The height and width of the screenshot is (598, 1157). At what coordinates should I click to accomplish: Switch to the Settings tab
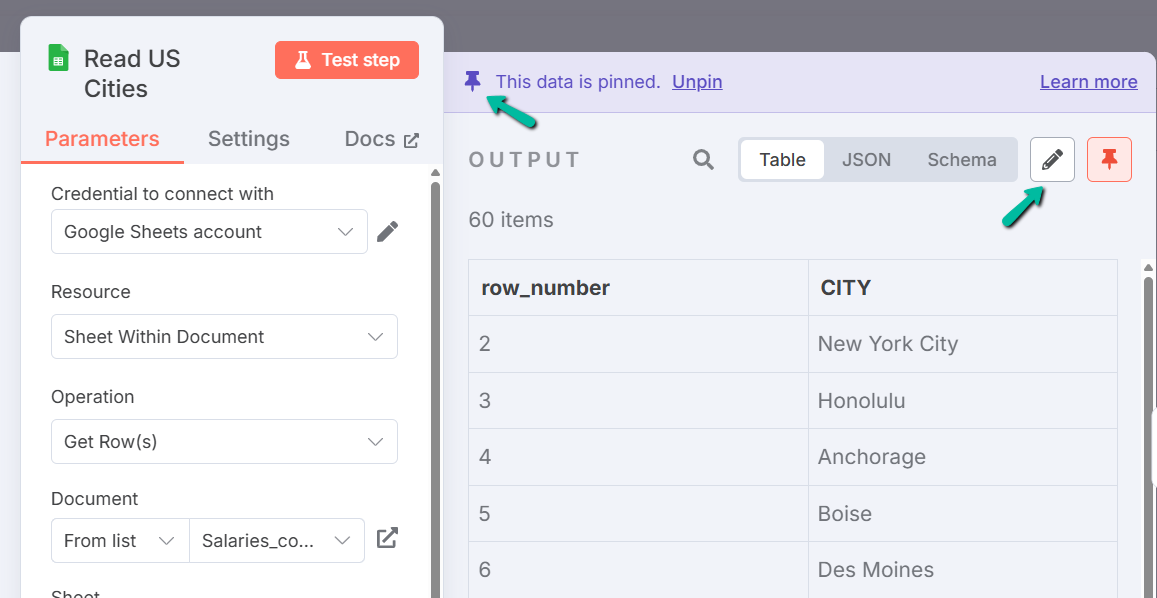click(x=248, y=139)
